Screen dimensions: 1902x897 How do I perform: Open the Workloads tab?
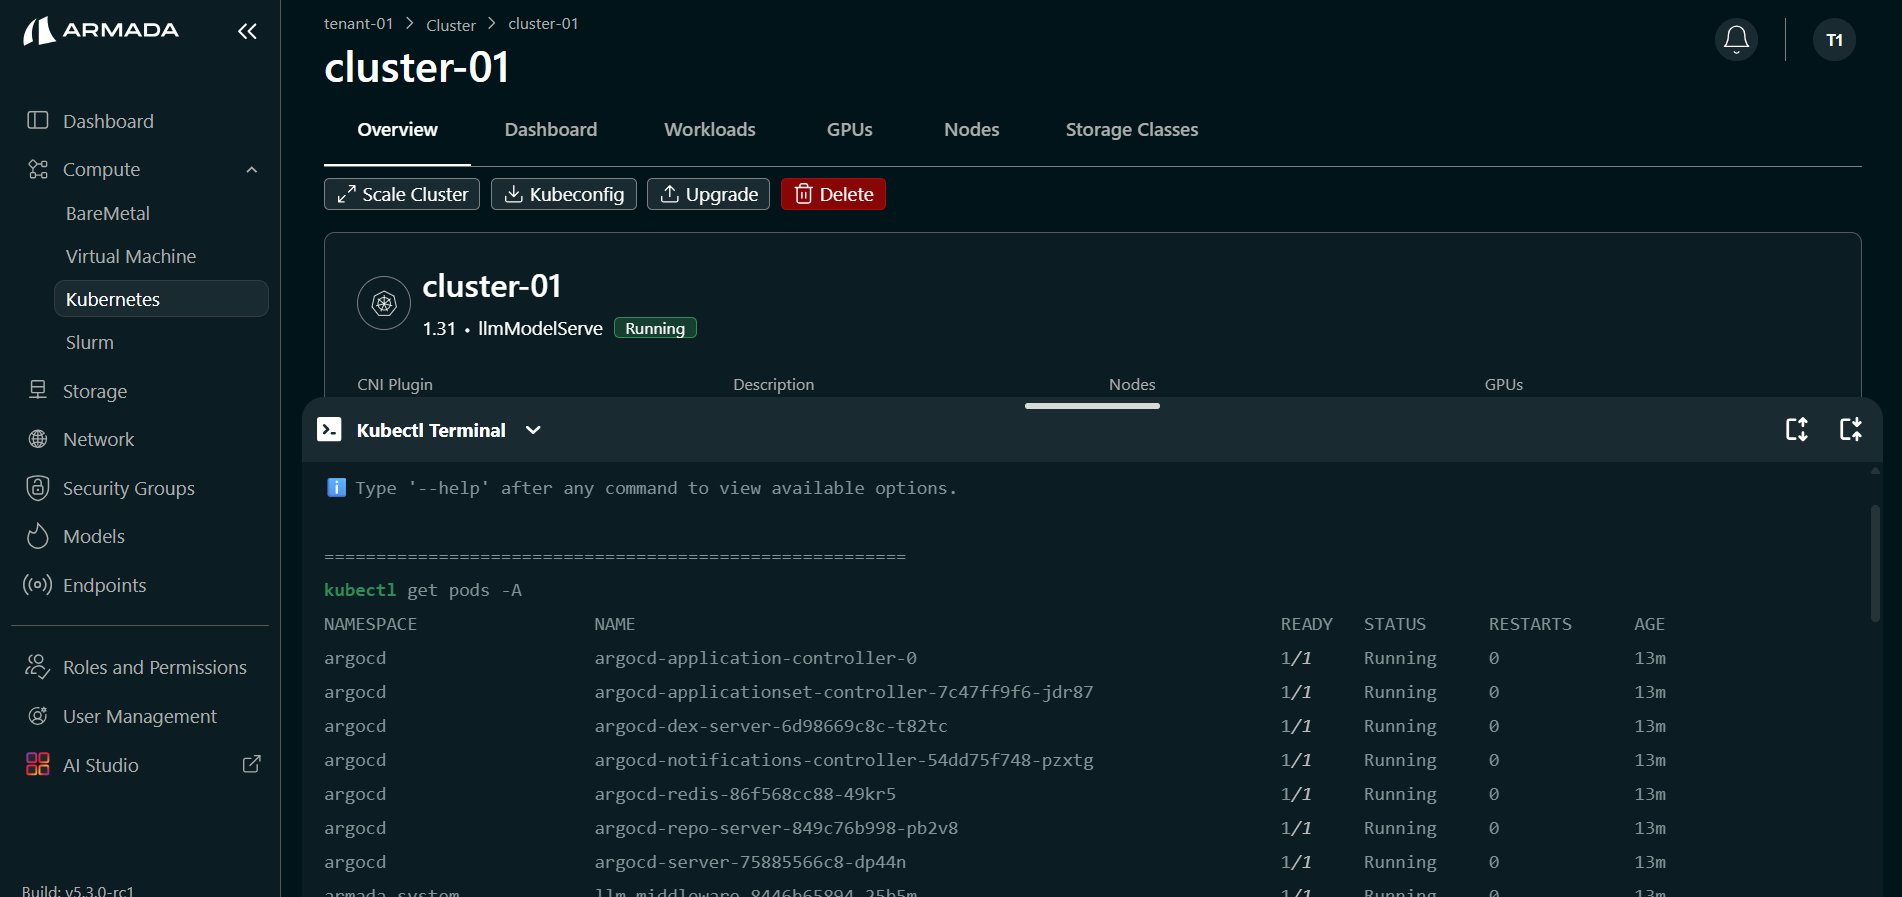(x=710, y=130)
